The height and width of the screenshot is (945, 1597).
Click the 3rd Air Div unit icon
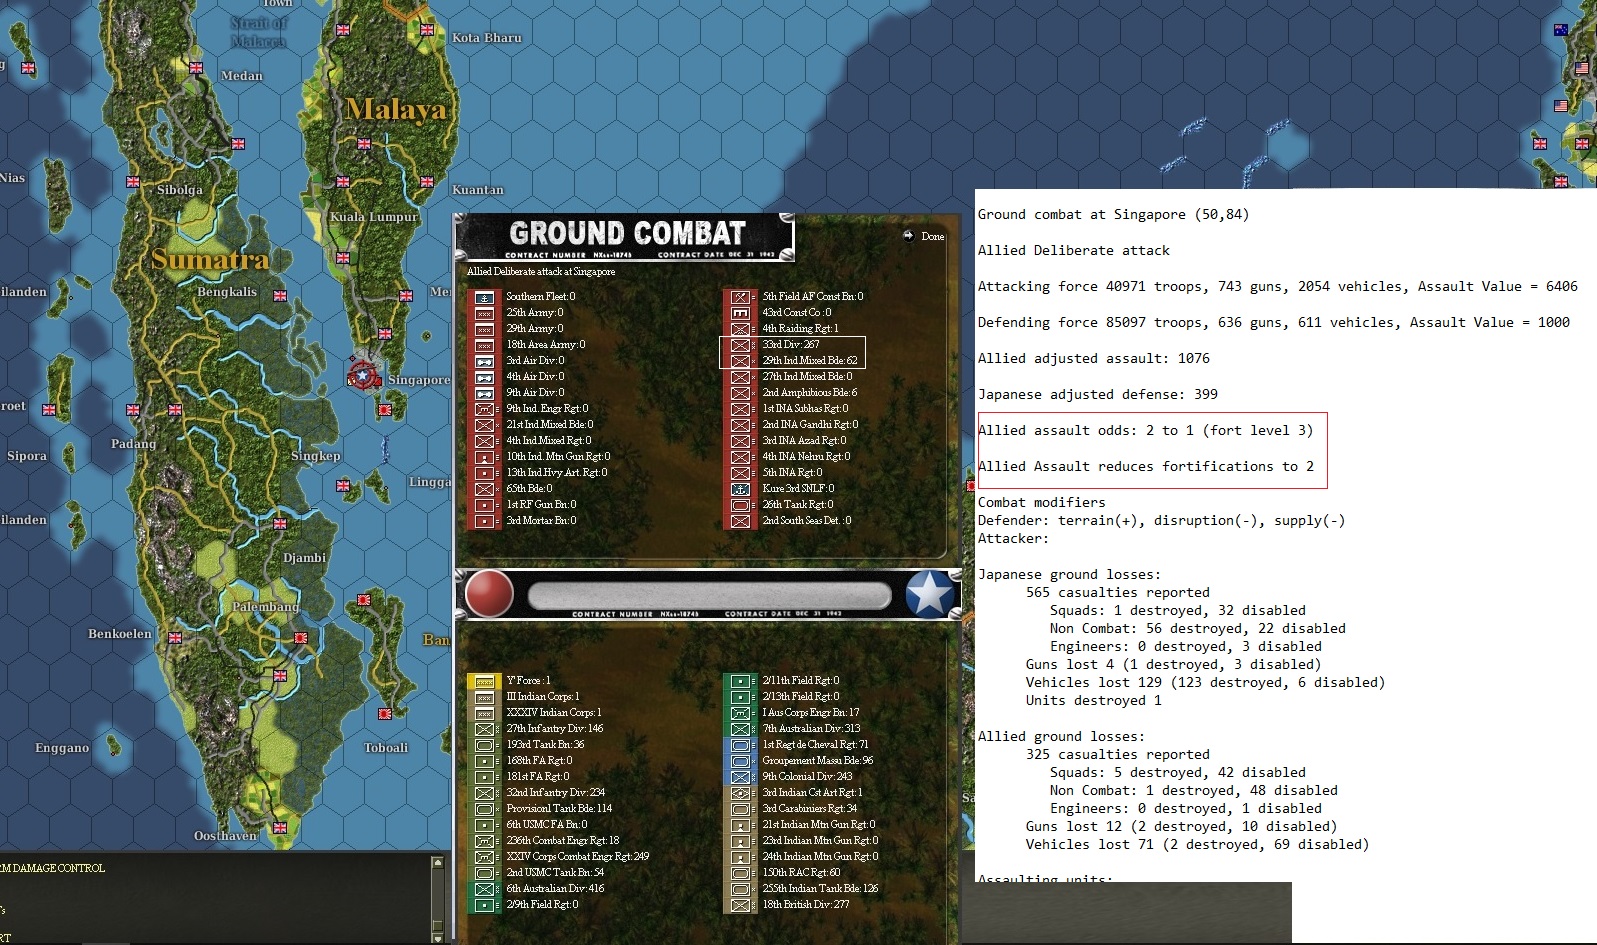(x=485, y=361)
